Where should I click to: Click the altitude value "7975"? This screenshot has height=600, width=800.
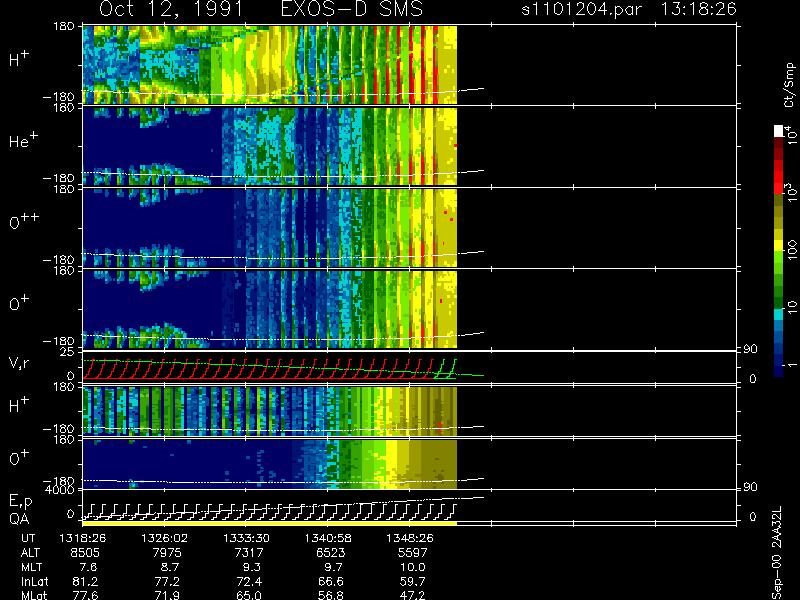[167, 553]
